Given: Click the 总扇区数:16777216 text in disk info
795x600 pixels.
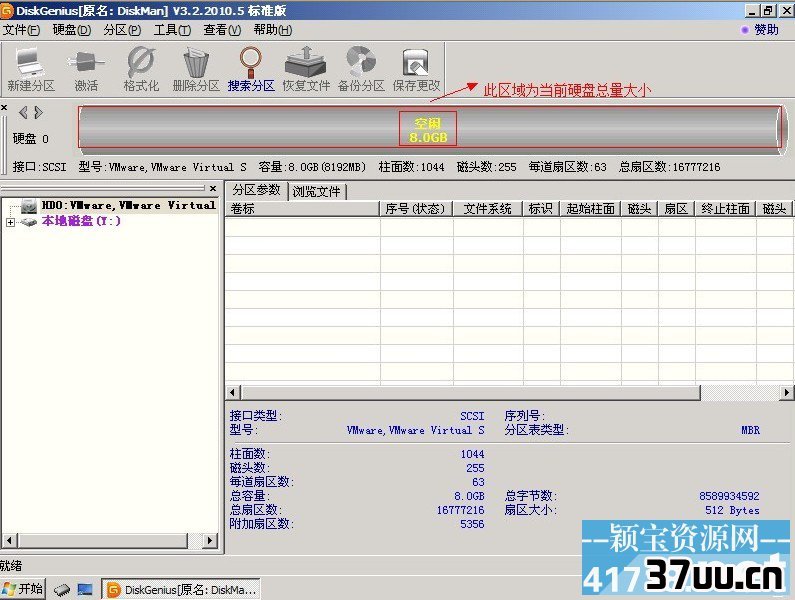Looking at the screenshot, I should point(669,167).
